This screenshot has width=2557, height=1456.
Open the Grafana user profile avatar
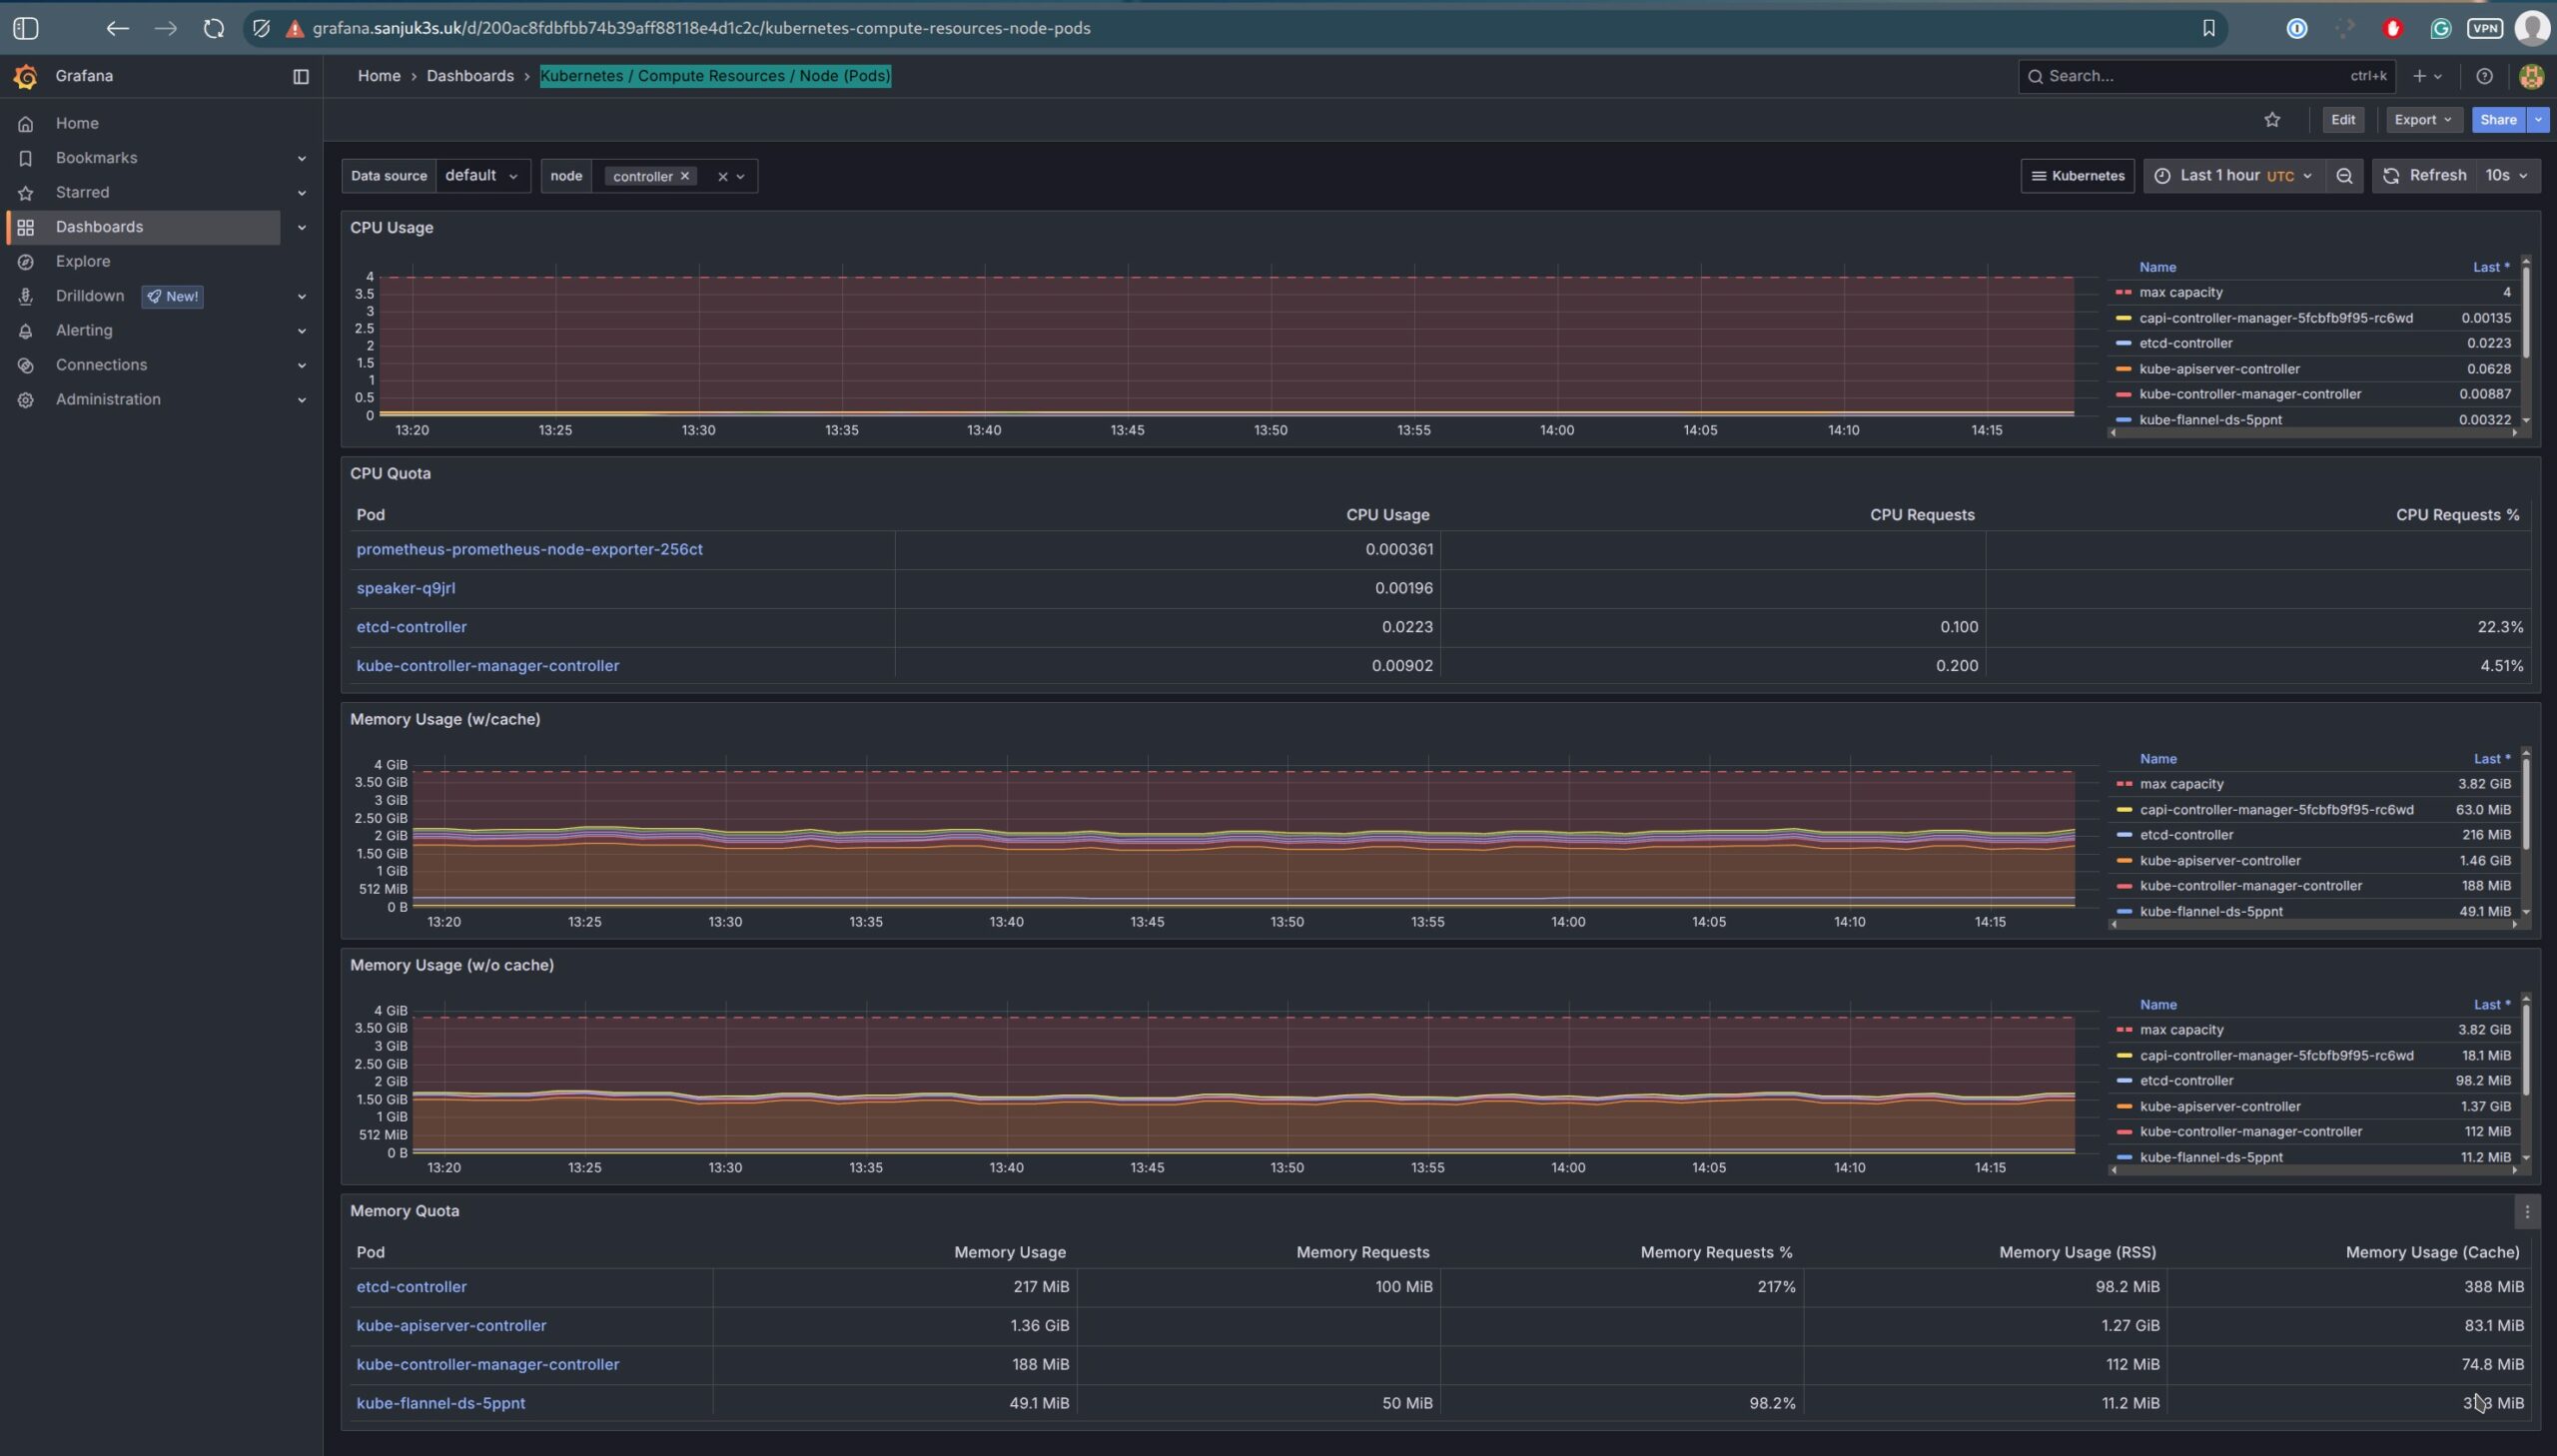2531,76
